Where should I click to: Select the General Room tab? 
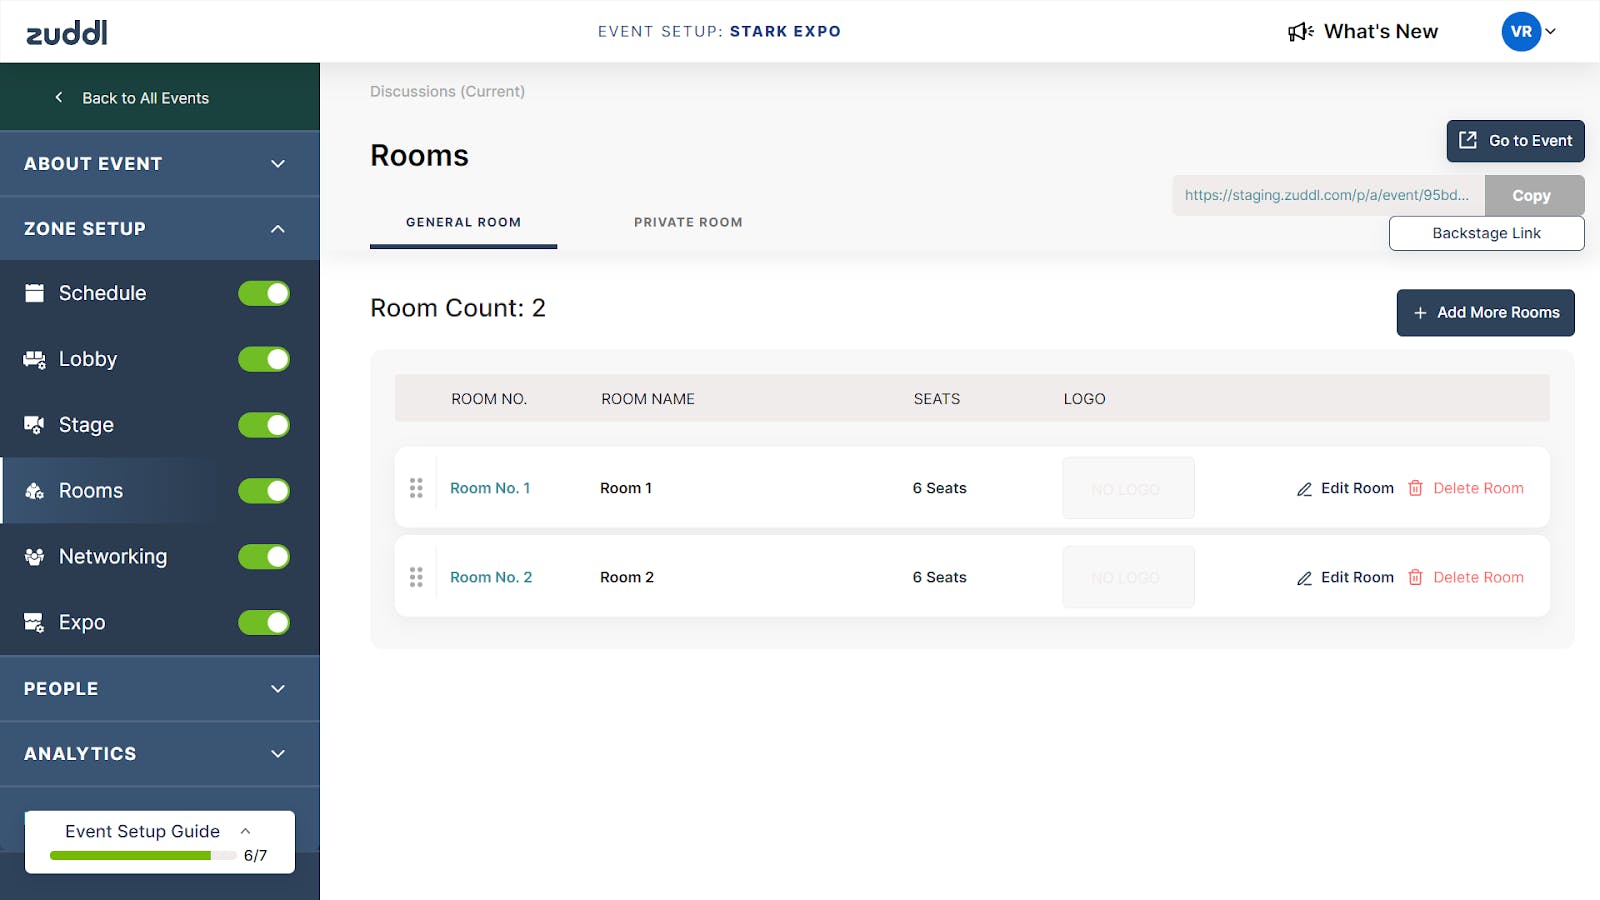[x=463, y=222]
